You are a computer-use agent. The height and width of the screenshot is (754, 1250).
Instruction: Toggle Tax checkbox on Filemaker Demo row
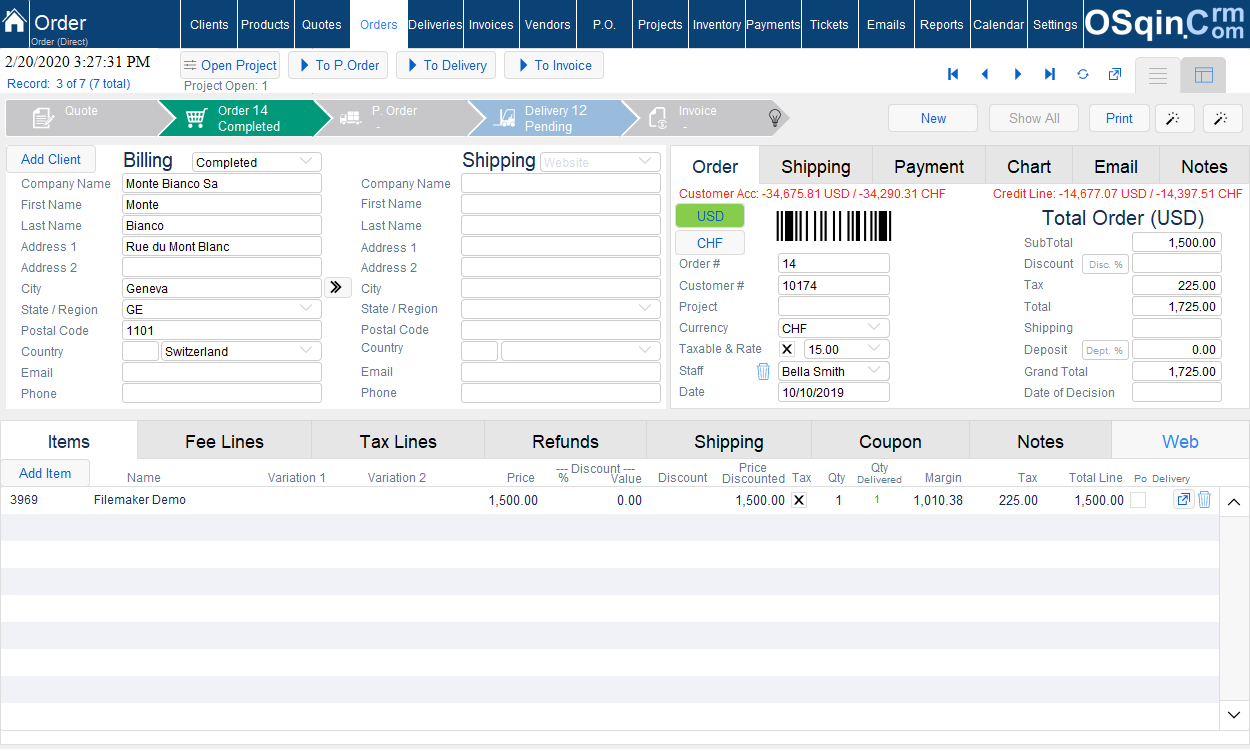(798, 500)
